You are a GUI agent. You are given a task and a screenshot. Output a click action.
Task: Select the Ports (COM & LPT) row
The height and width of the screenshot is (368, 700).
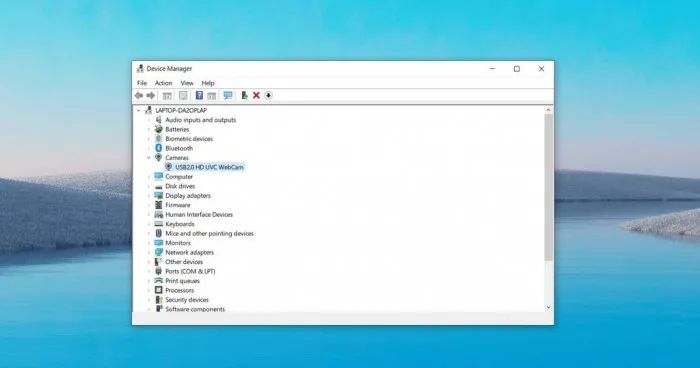[x=190, y=271]
